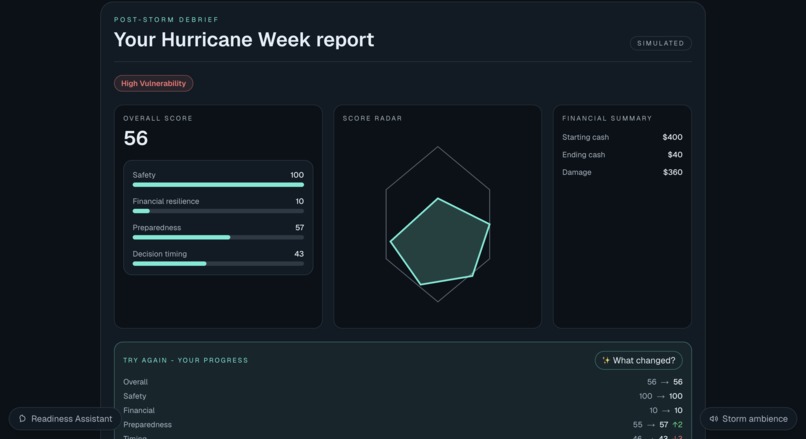This screenshot has width=806, height=439.
Task: Click the Financial resilience progress bar
Action: click(218, 211)
